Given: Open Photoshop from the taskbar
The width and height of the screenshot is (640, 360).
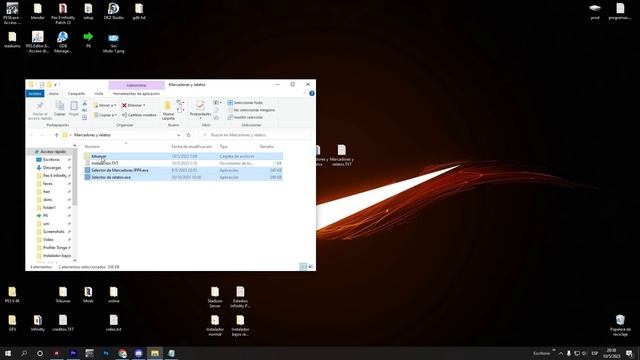Looking at the screenshot, I should (x=106, y=353).
